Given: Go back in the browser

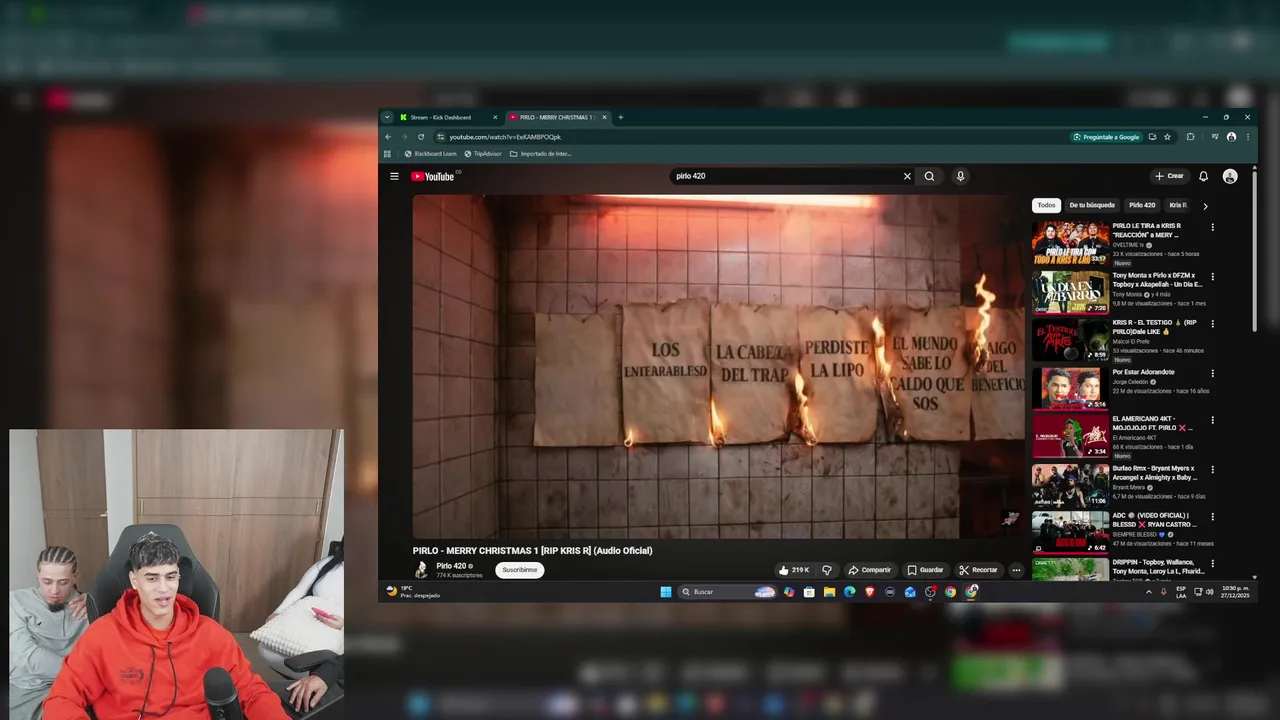Looking at the screenshot, I should point(388,137).
